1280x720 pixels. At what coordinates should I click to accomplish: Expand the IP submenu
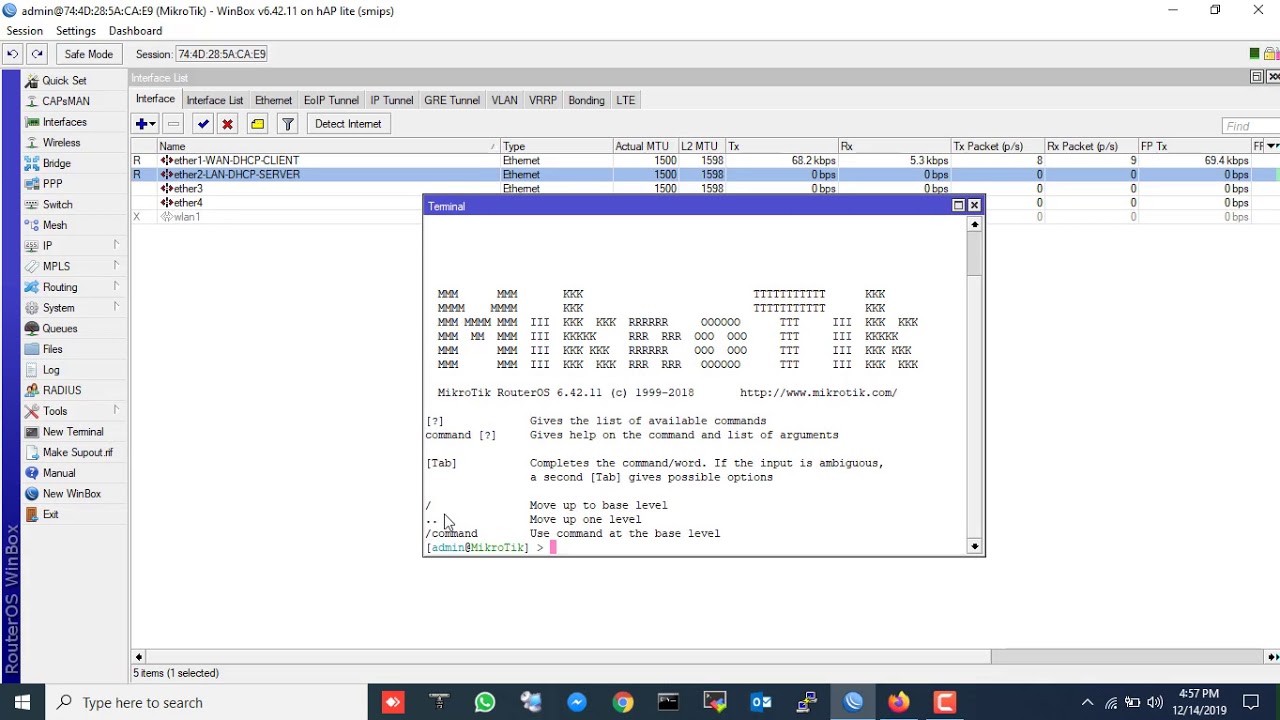pos(72,246)
